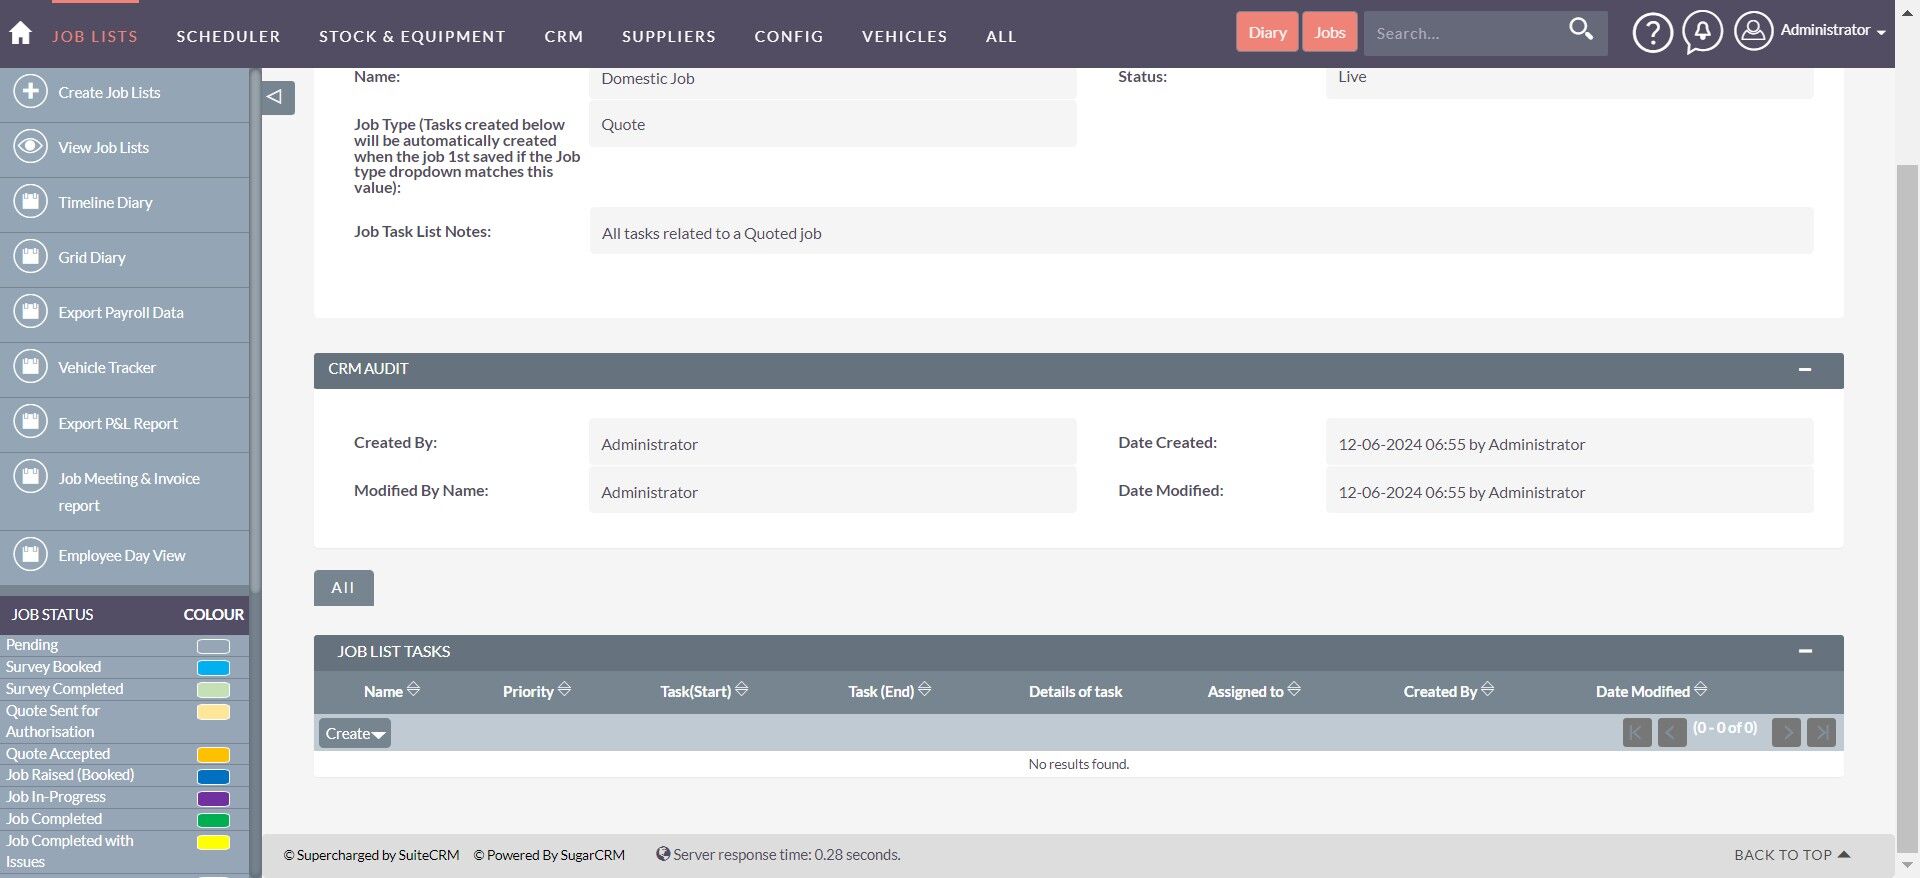
Task: Sort tasks by Task (End) column
Action: coord(890,691)
